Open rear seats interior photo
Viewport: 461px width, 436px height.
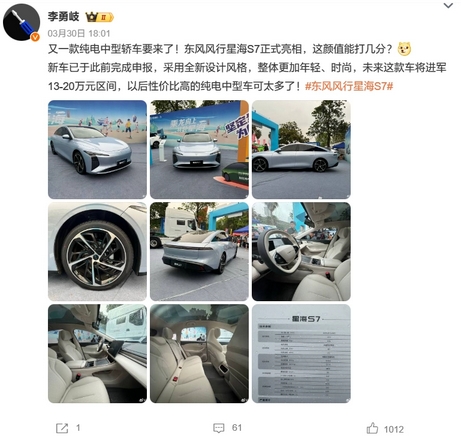[x=199, y=354]
